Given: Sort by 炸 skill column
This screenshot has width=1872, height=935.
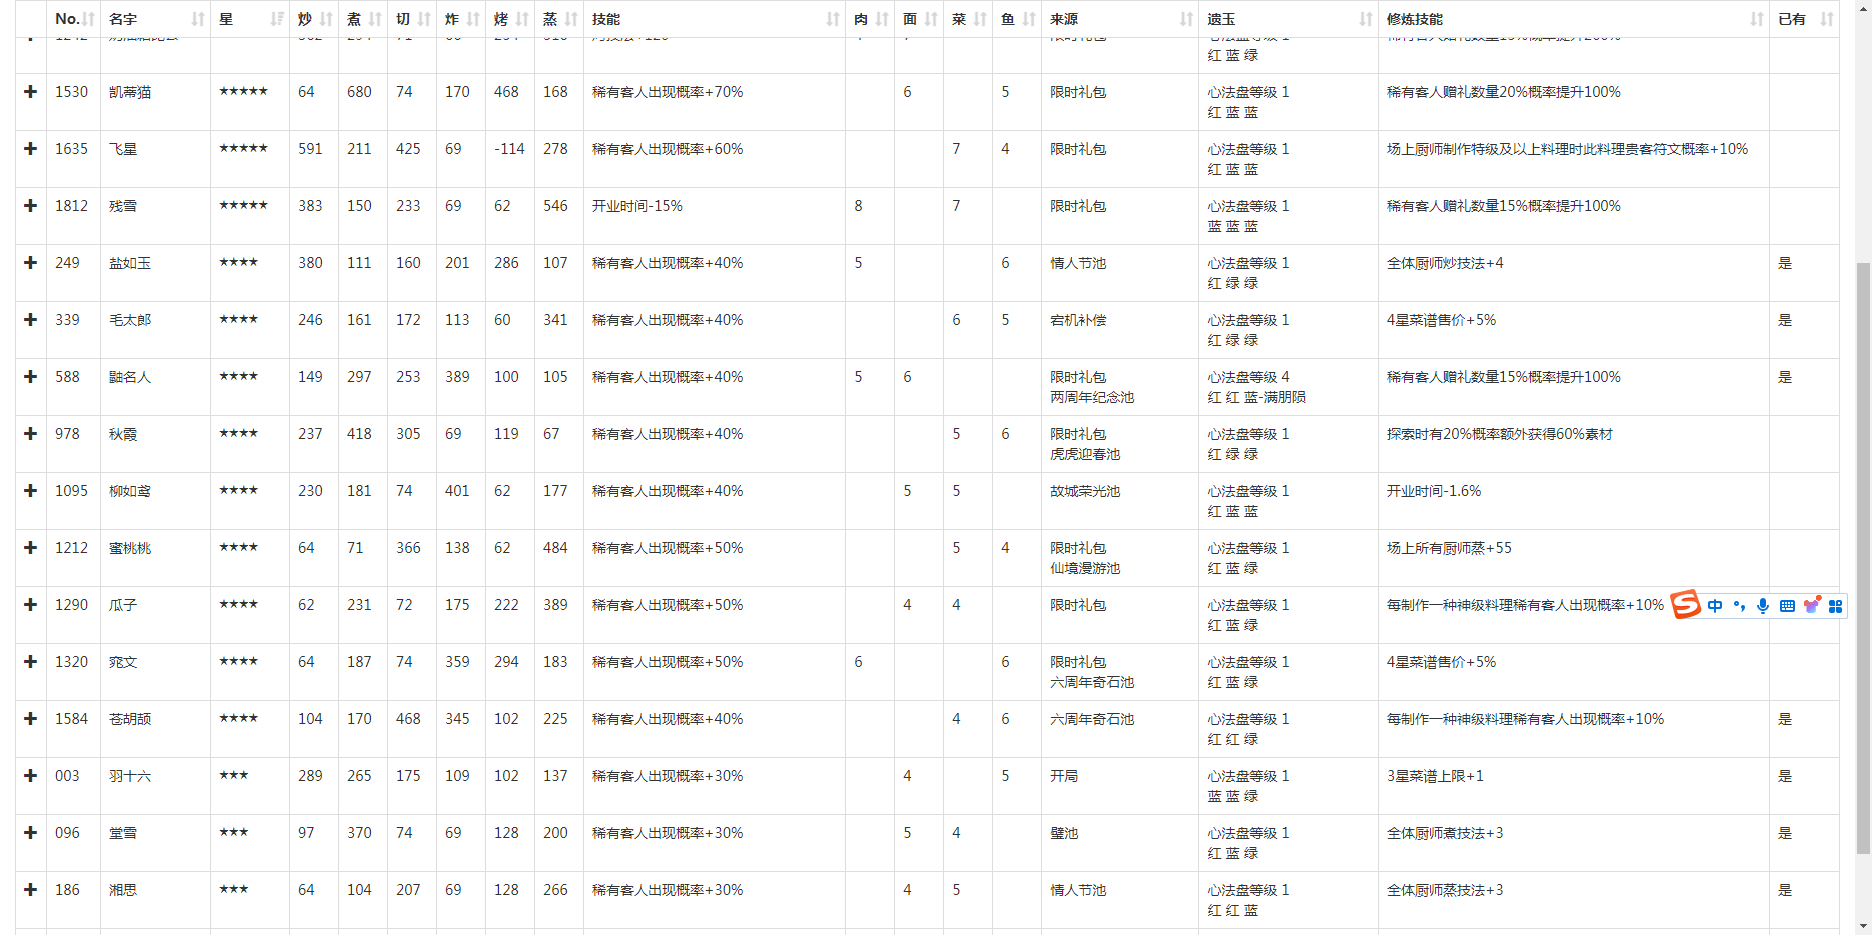Looking at the screenshot, I should 461,19.
